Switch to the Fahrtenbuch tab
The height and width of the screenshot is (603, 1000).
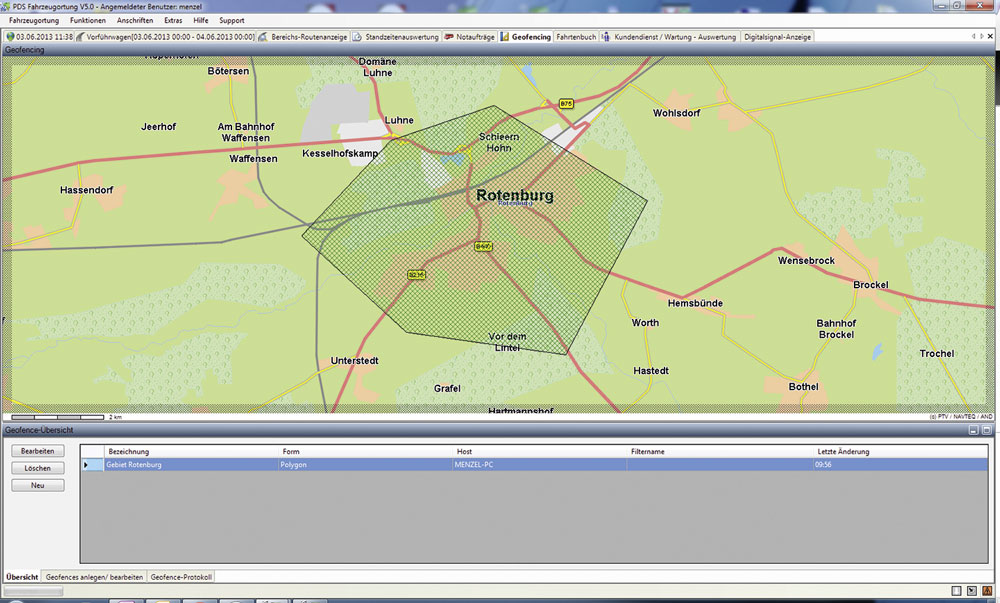pos(576,37)
